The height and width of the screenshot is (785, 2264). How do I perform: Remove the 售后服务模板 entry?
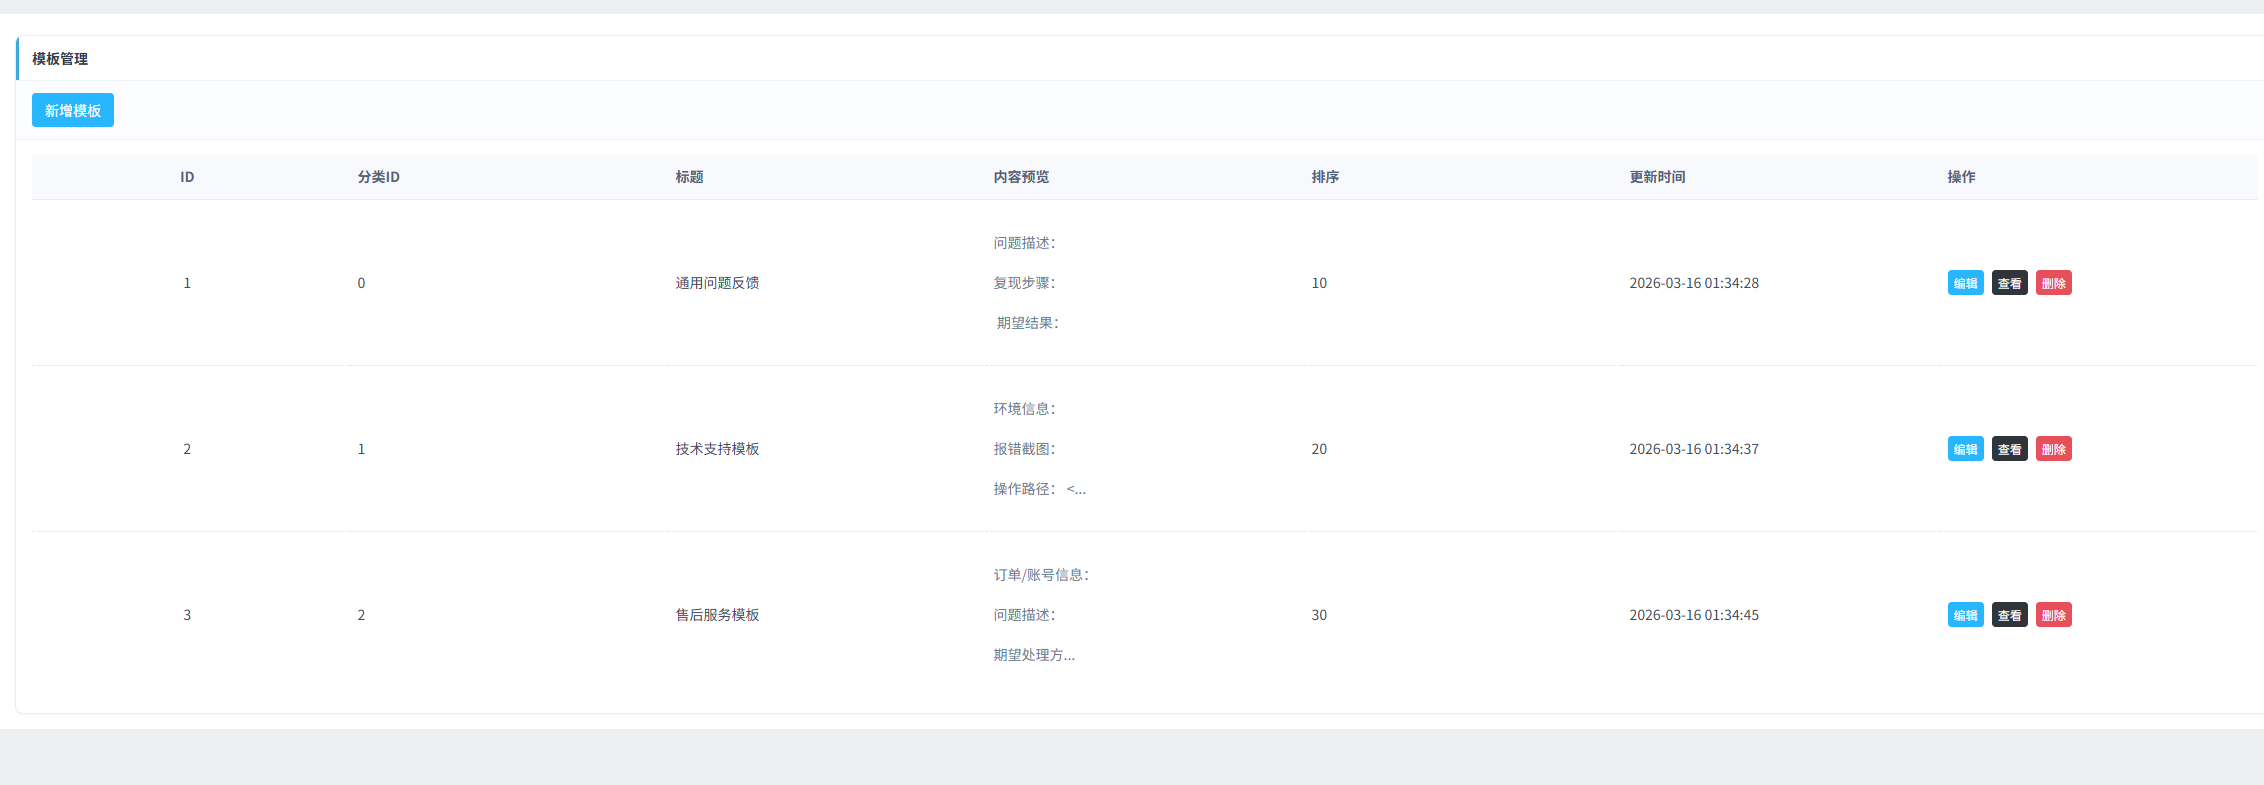point(2053,615)
